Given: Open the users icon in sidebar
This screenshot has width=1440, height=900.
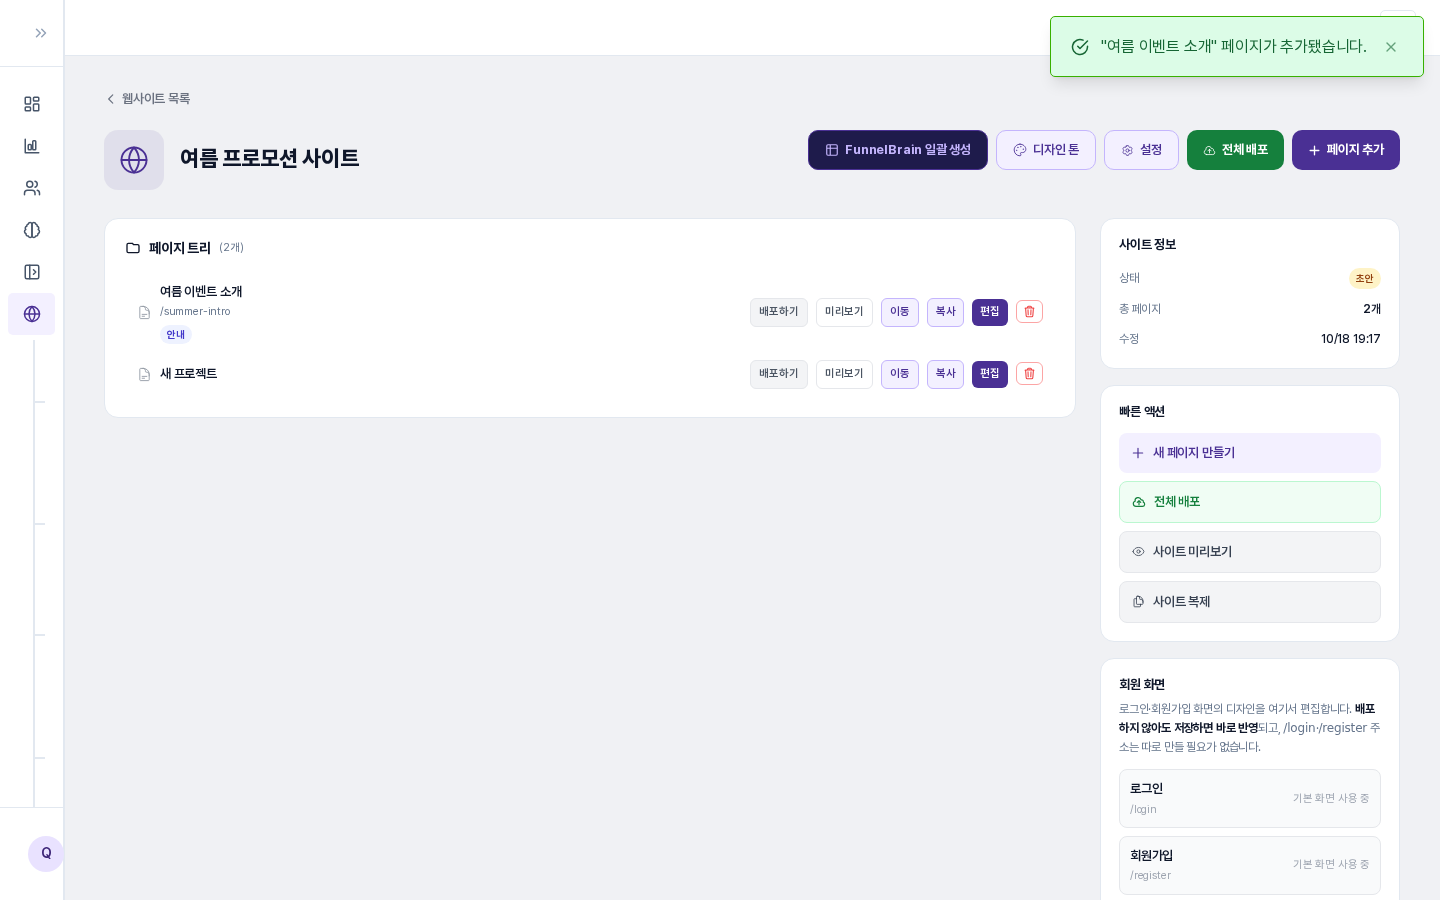Looking at the screenshot, I should pyautogui.click(x=32, y=188).
